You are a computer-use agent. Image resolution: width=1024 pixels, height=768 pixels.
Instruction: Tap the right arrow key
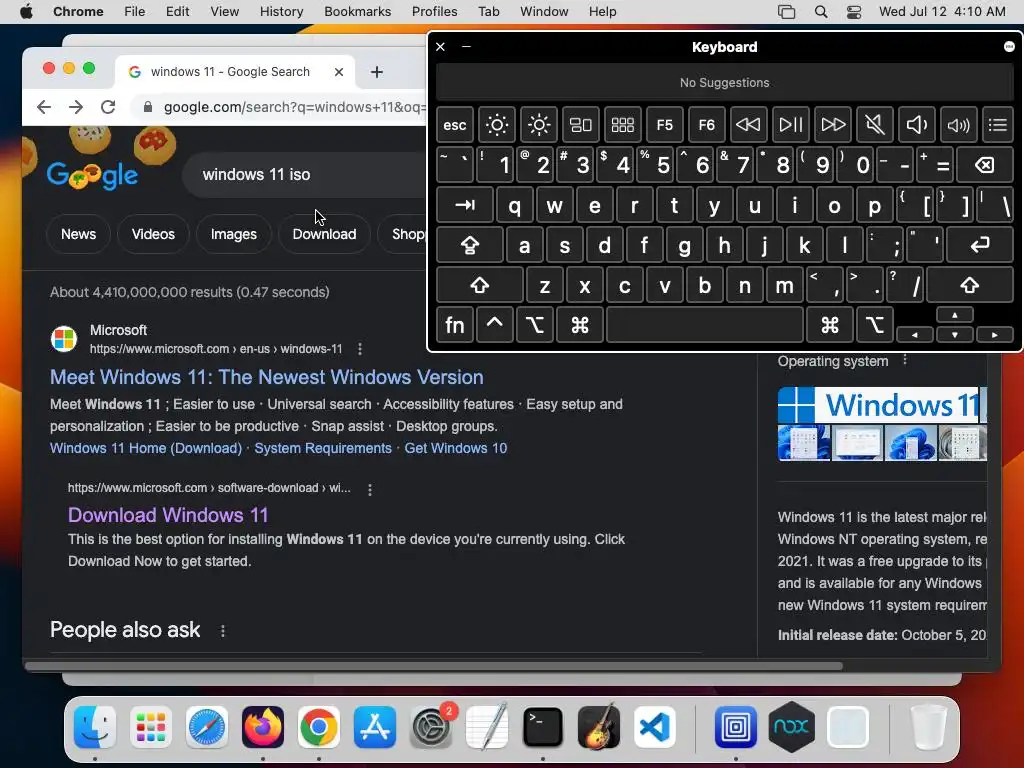point(995,335)
